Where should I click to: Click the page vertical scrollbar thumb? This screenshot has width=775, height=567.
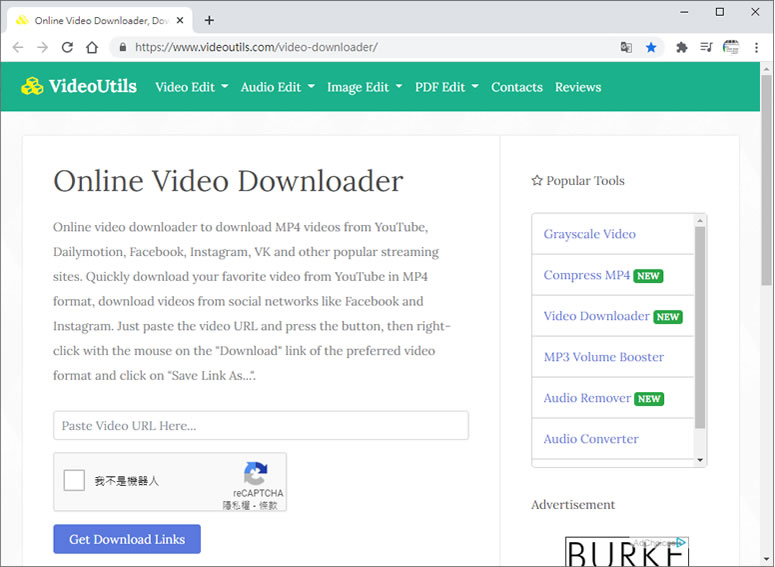(x=767, y=180)
